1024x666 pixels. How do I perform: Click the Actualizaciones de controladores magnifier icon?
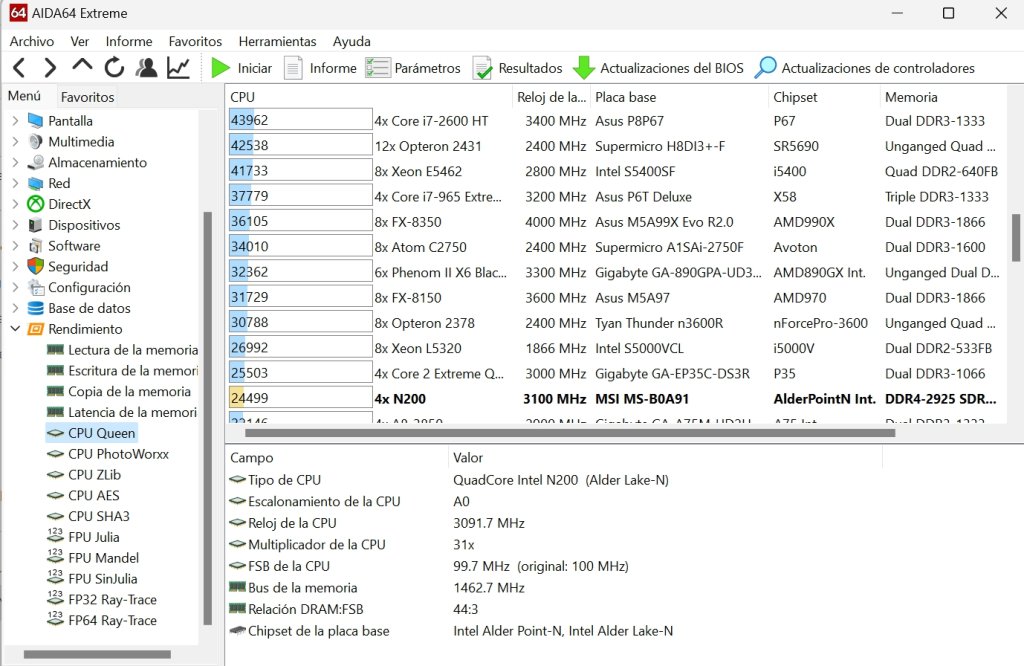(765, 68)
